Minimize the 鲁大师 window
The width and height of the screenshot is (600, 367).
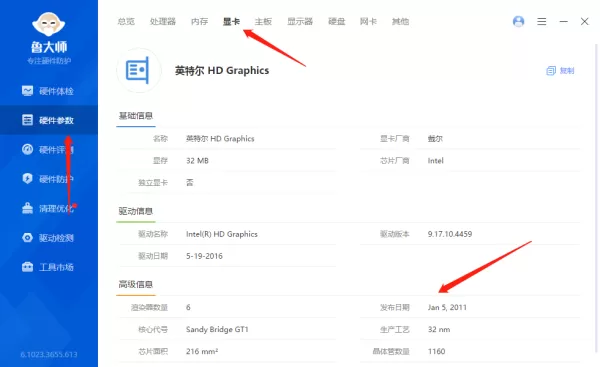pos(563,21)
